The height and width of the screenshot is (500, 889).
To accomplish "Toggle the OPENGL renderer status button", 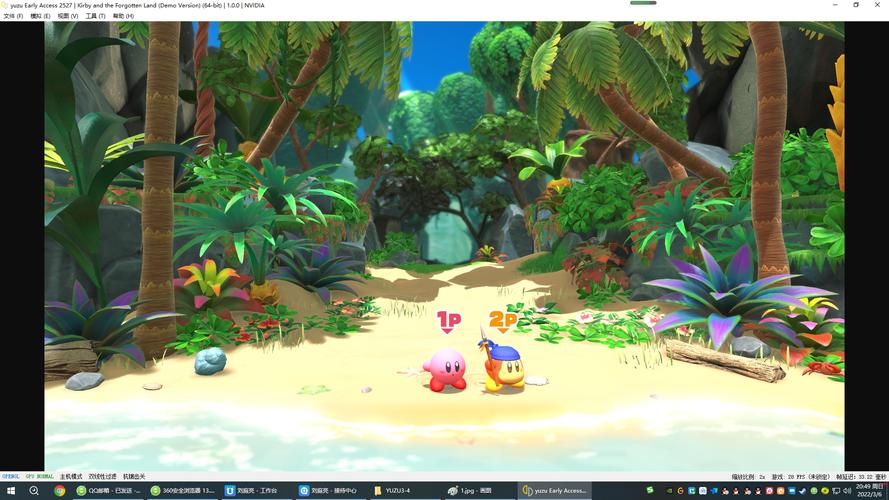I will click(11, 477).
